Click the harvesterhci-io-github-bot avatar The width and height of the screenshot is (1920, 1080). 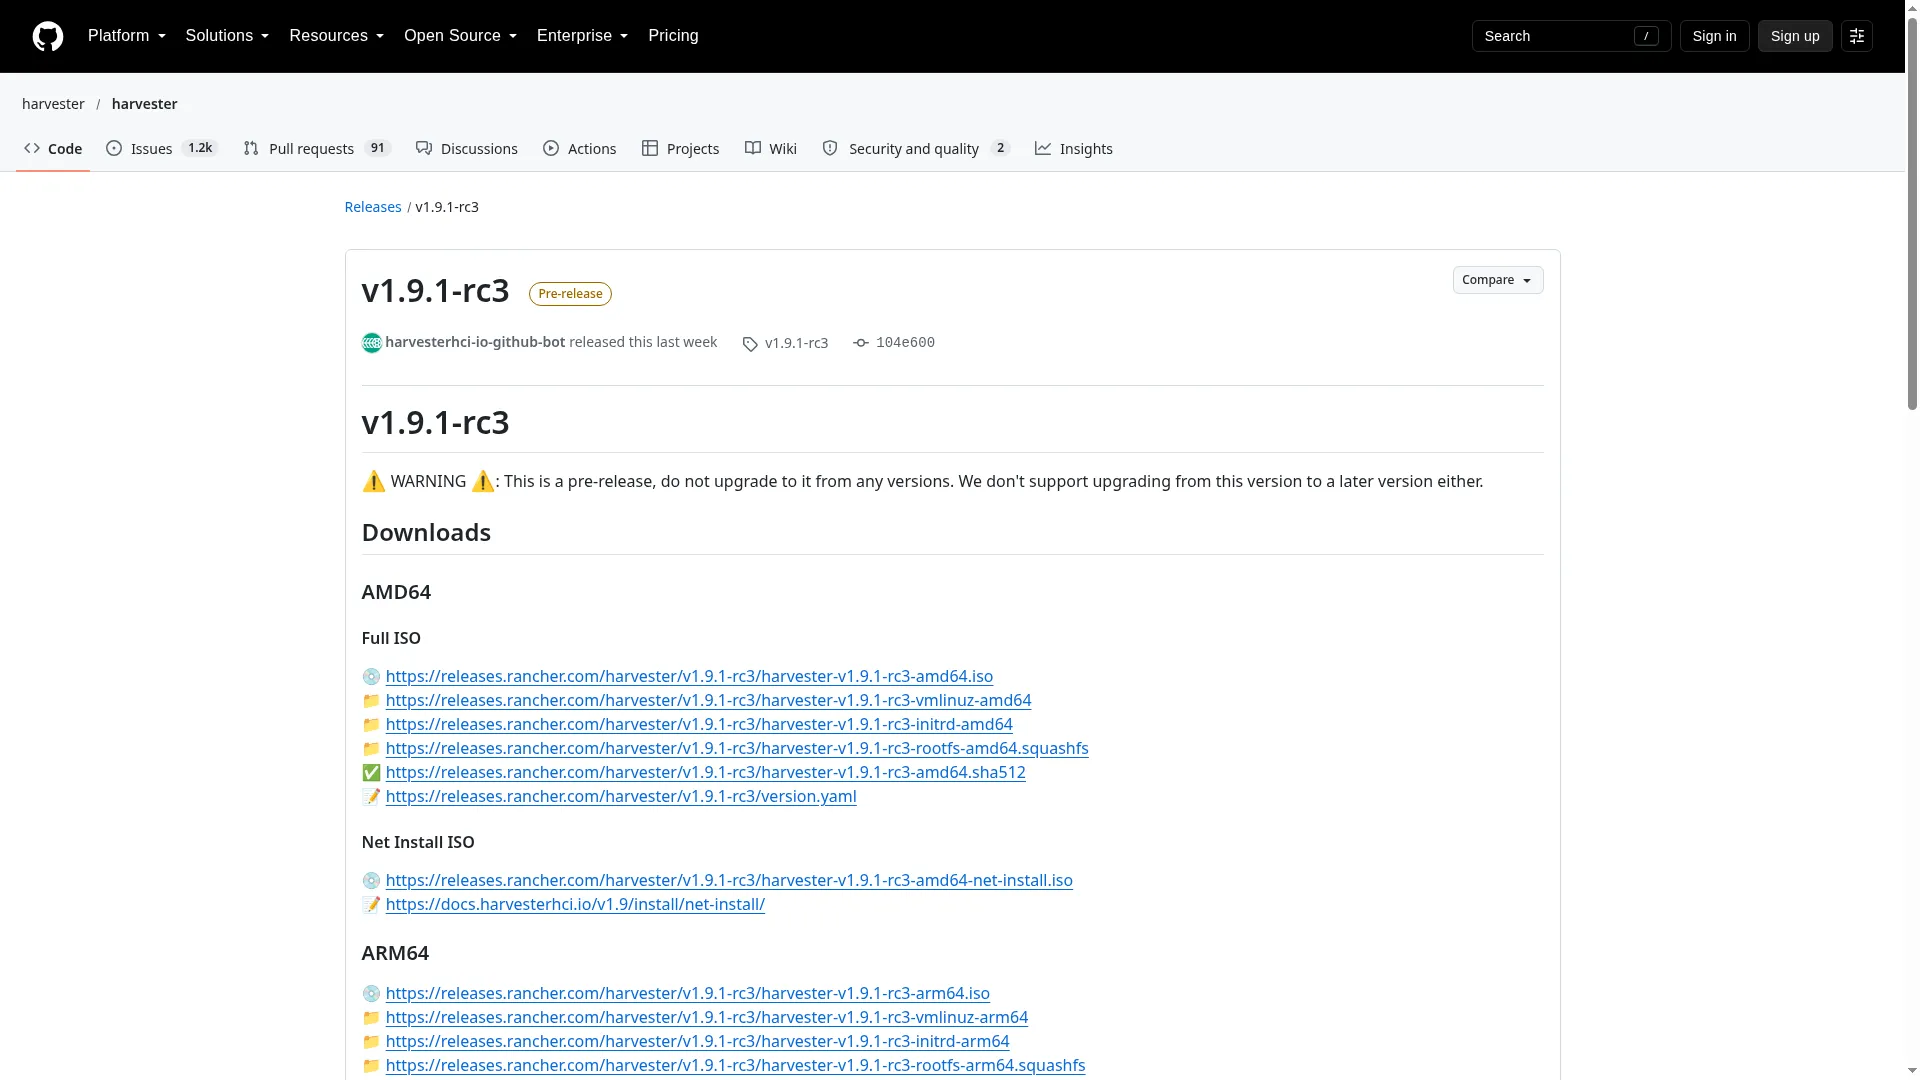pos(372,343)
